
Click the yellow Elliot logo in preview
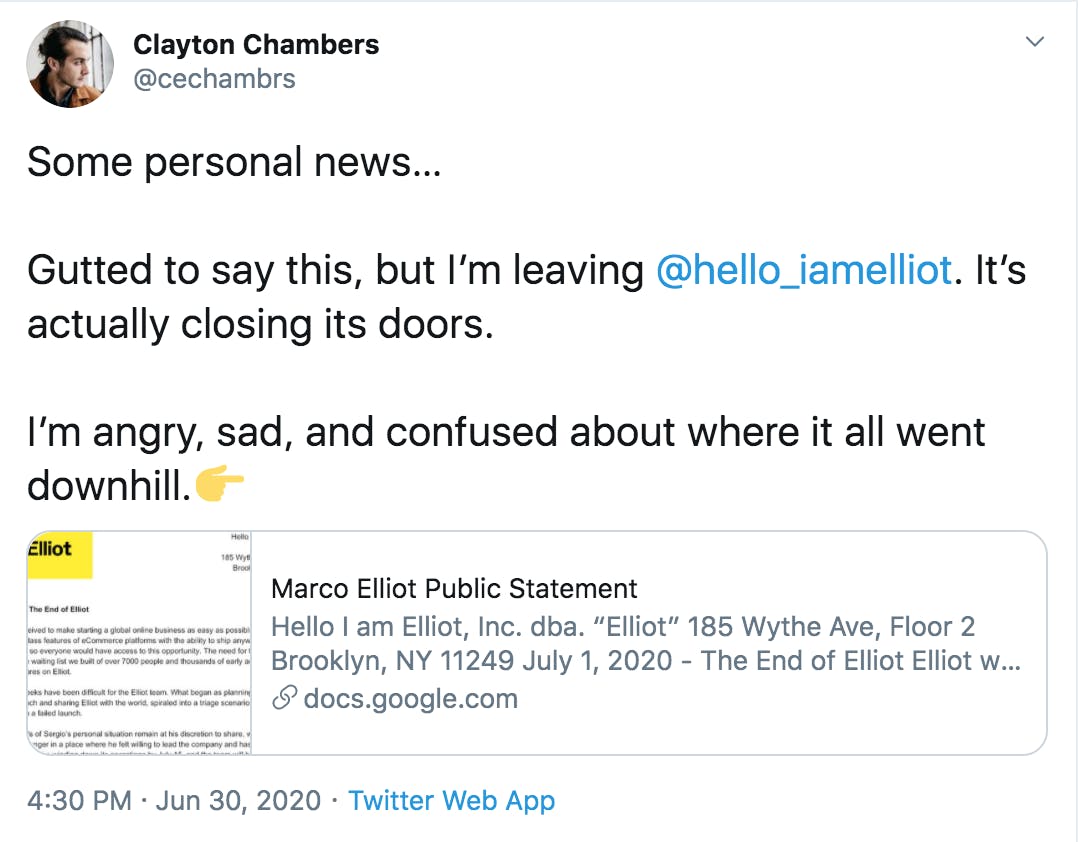coord(60,556)
